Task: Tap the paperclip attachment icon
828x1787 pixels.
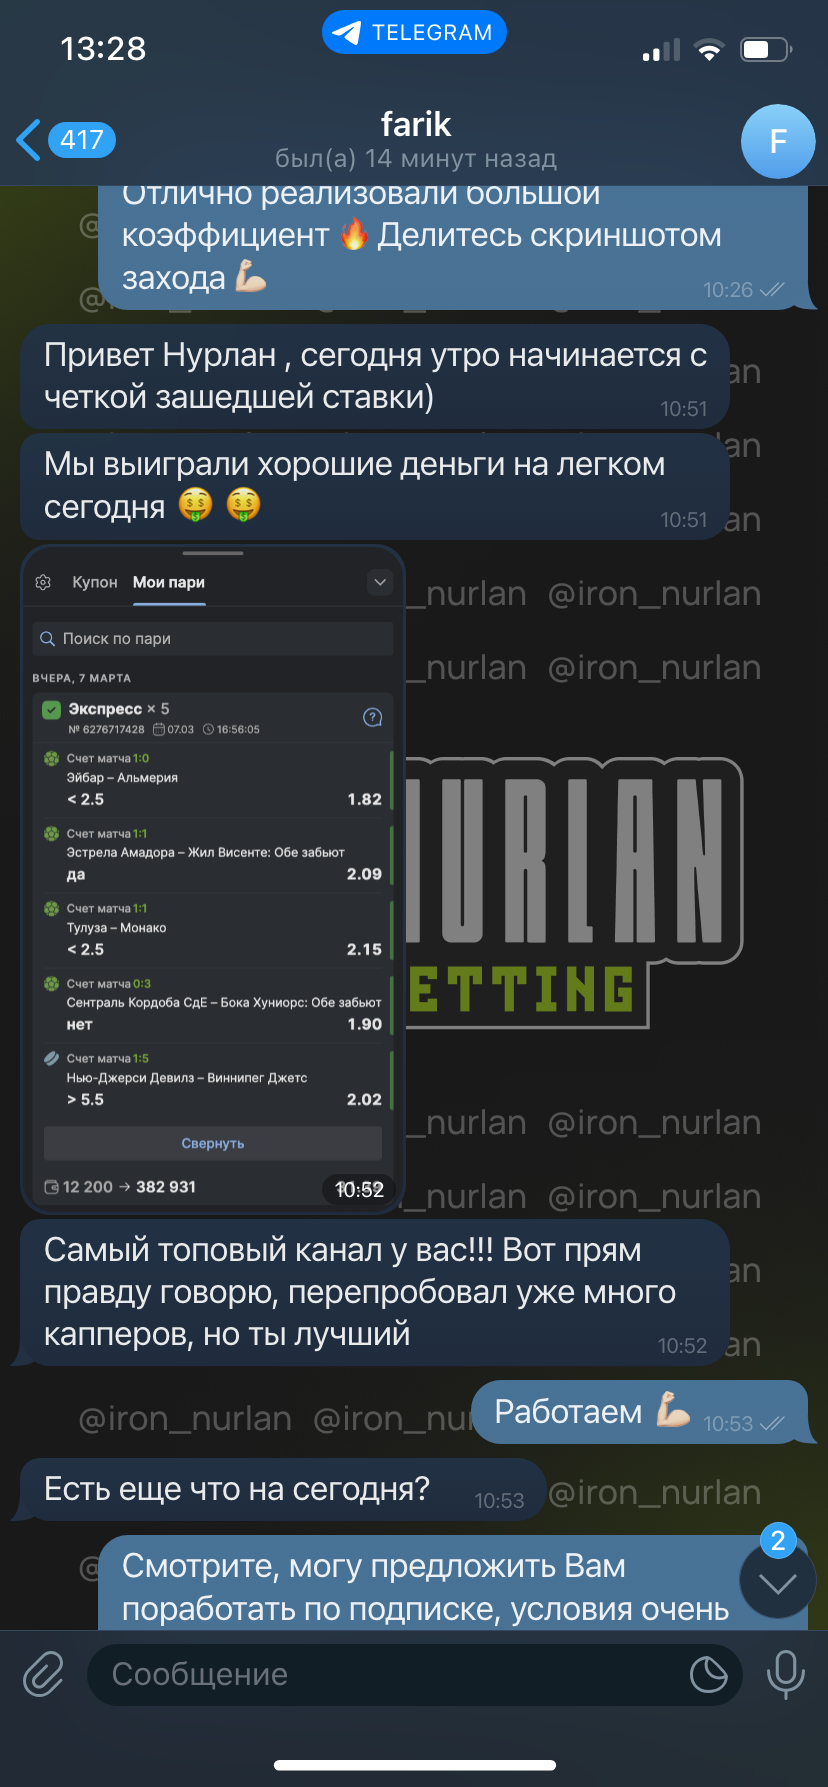Action: point(44,1673)
